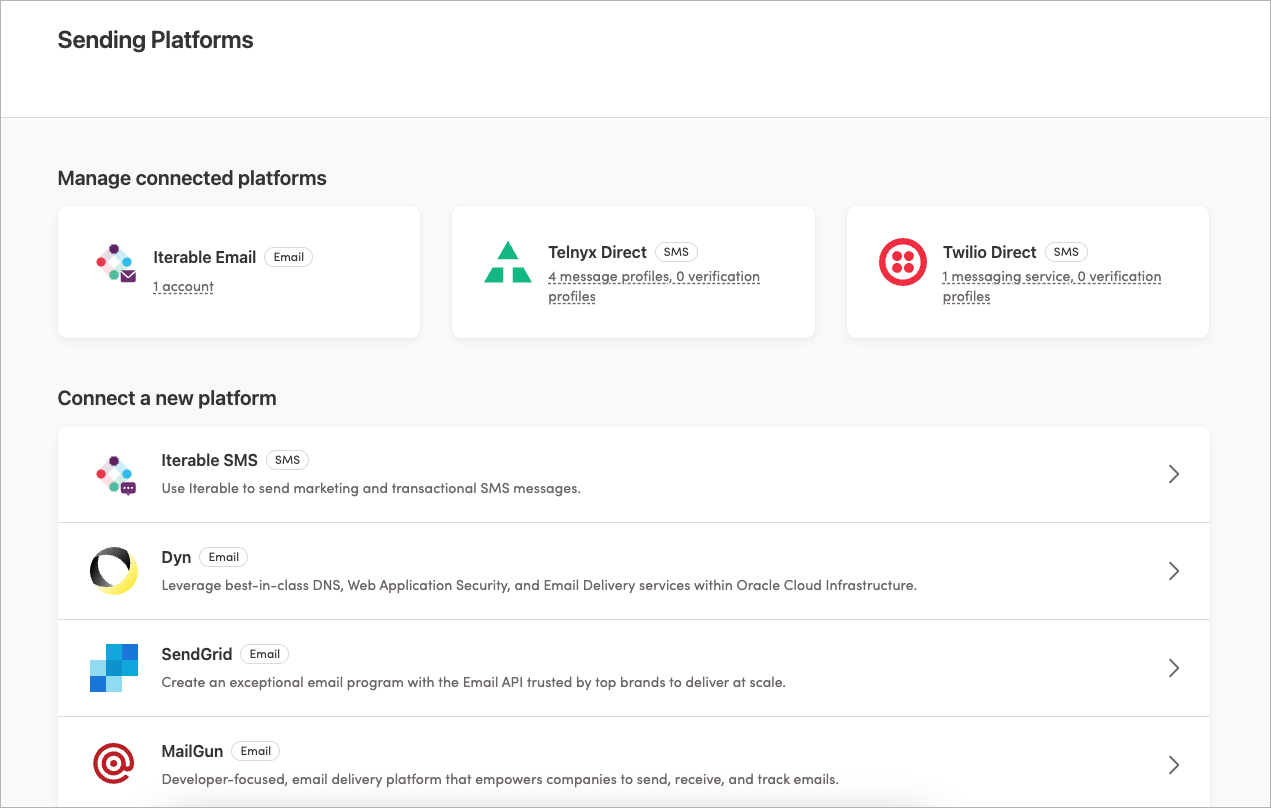The height and width of the screenshot is (808, 1271).
Task: Click the Telnyx Direct card title
Action: point(598,252)
